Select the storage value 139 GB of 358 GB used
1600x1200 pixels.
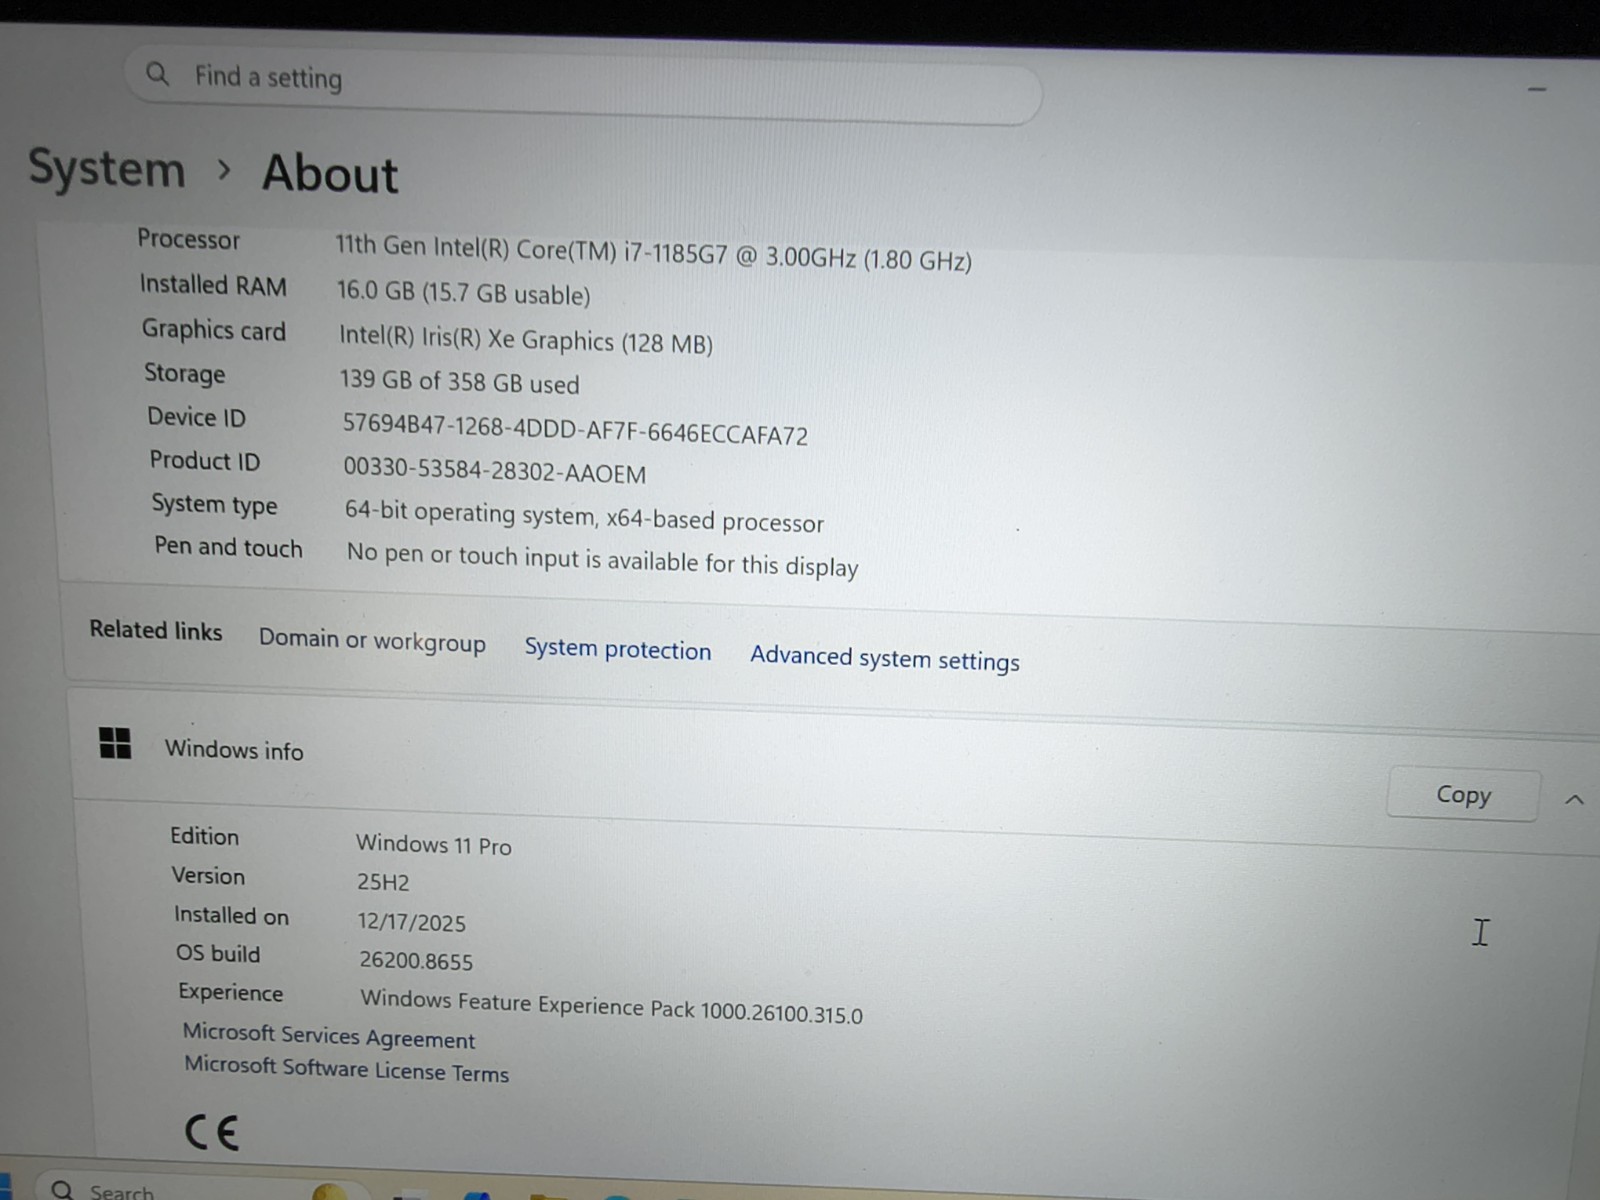pos(459,381)
